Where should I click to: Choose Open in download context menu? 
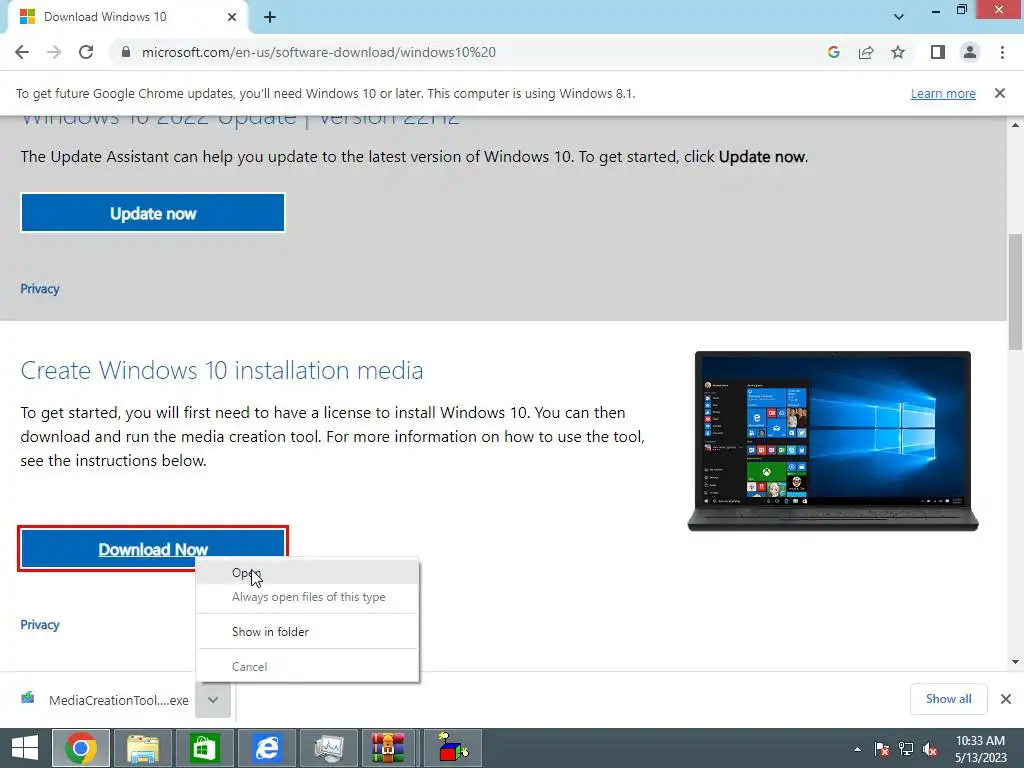(307, 573)
